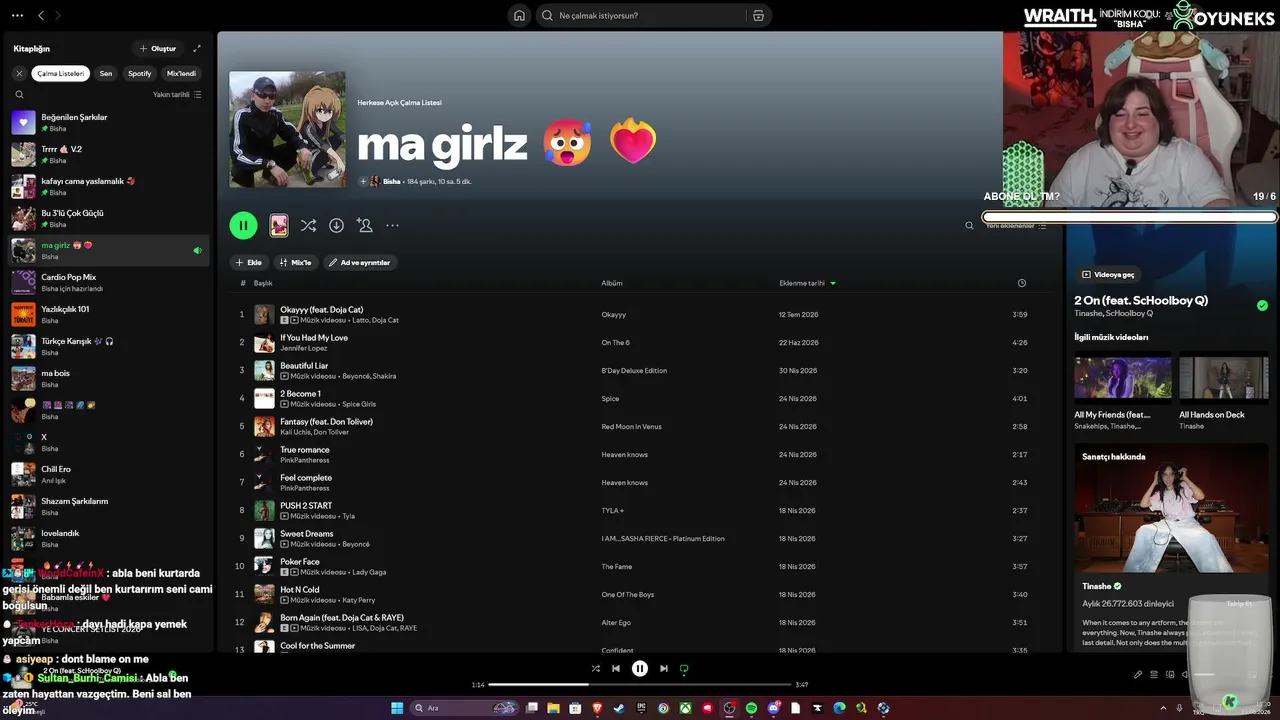
Task: Download the ma girlz playlist
Action: click(x=336, y=225)
